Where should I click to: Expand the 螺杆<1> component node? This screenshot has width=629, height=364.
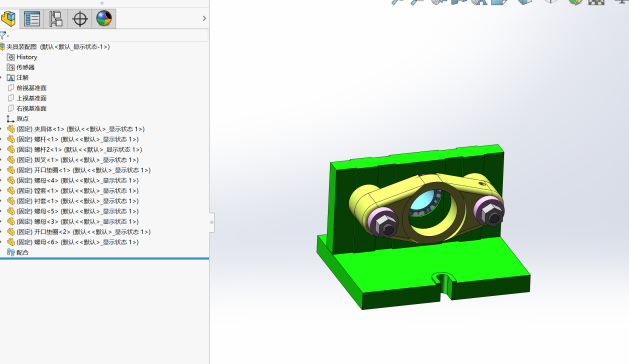pyautogui.click(x=2, y=139)
